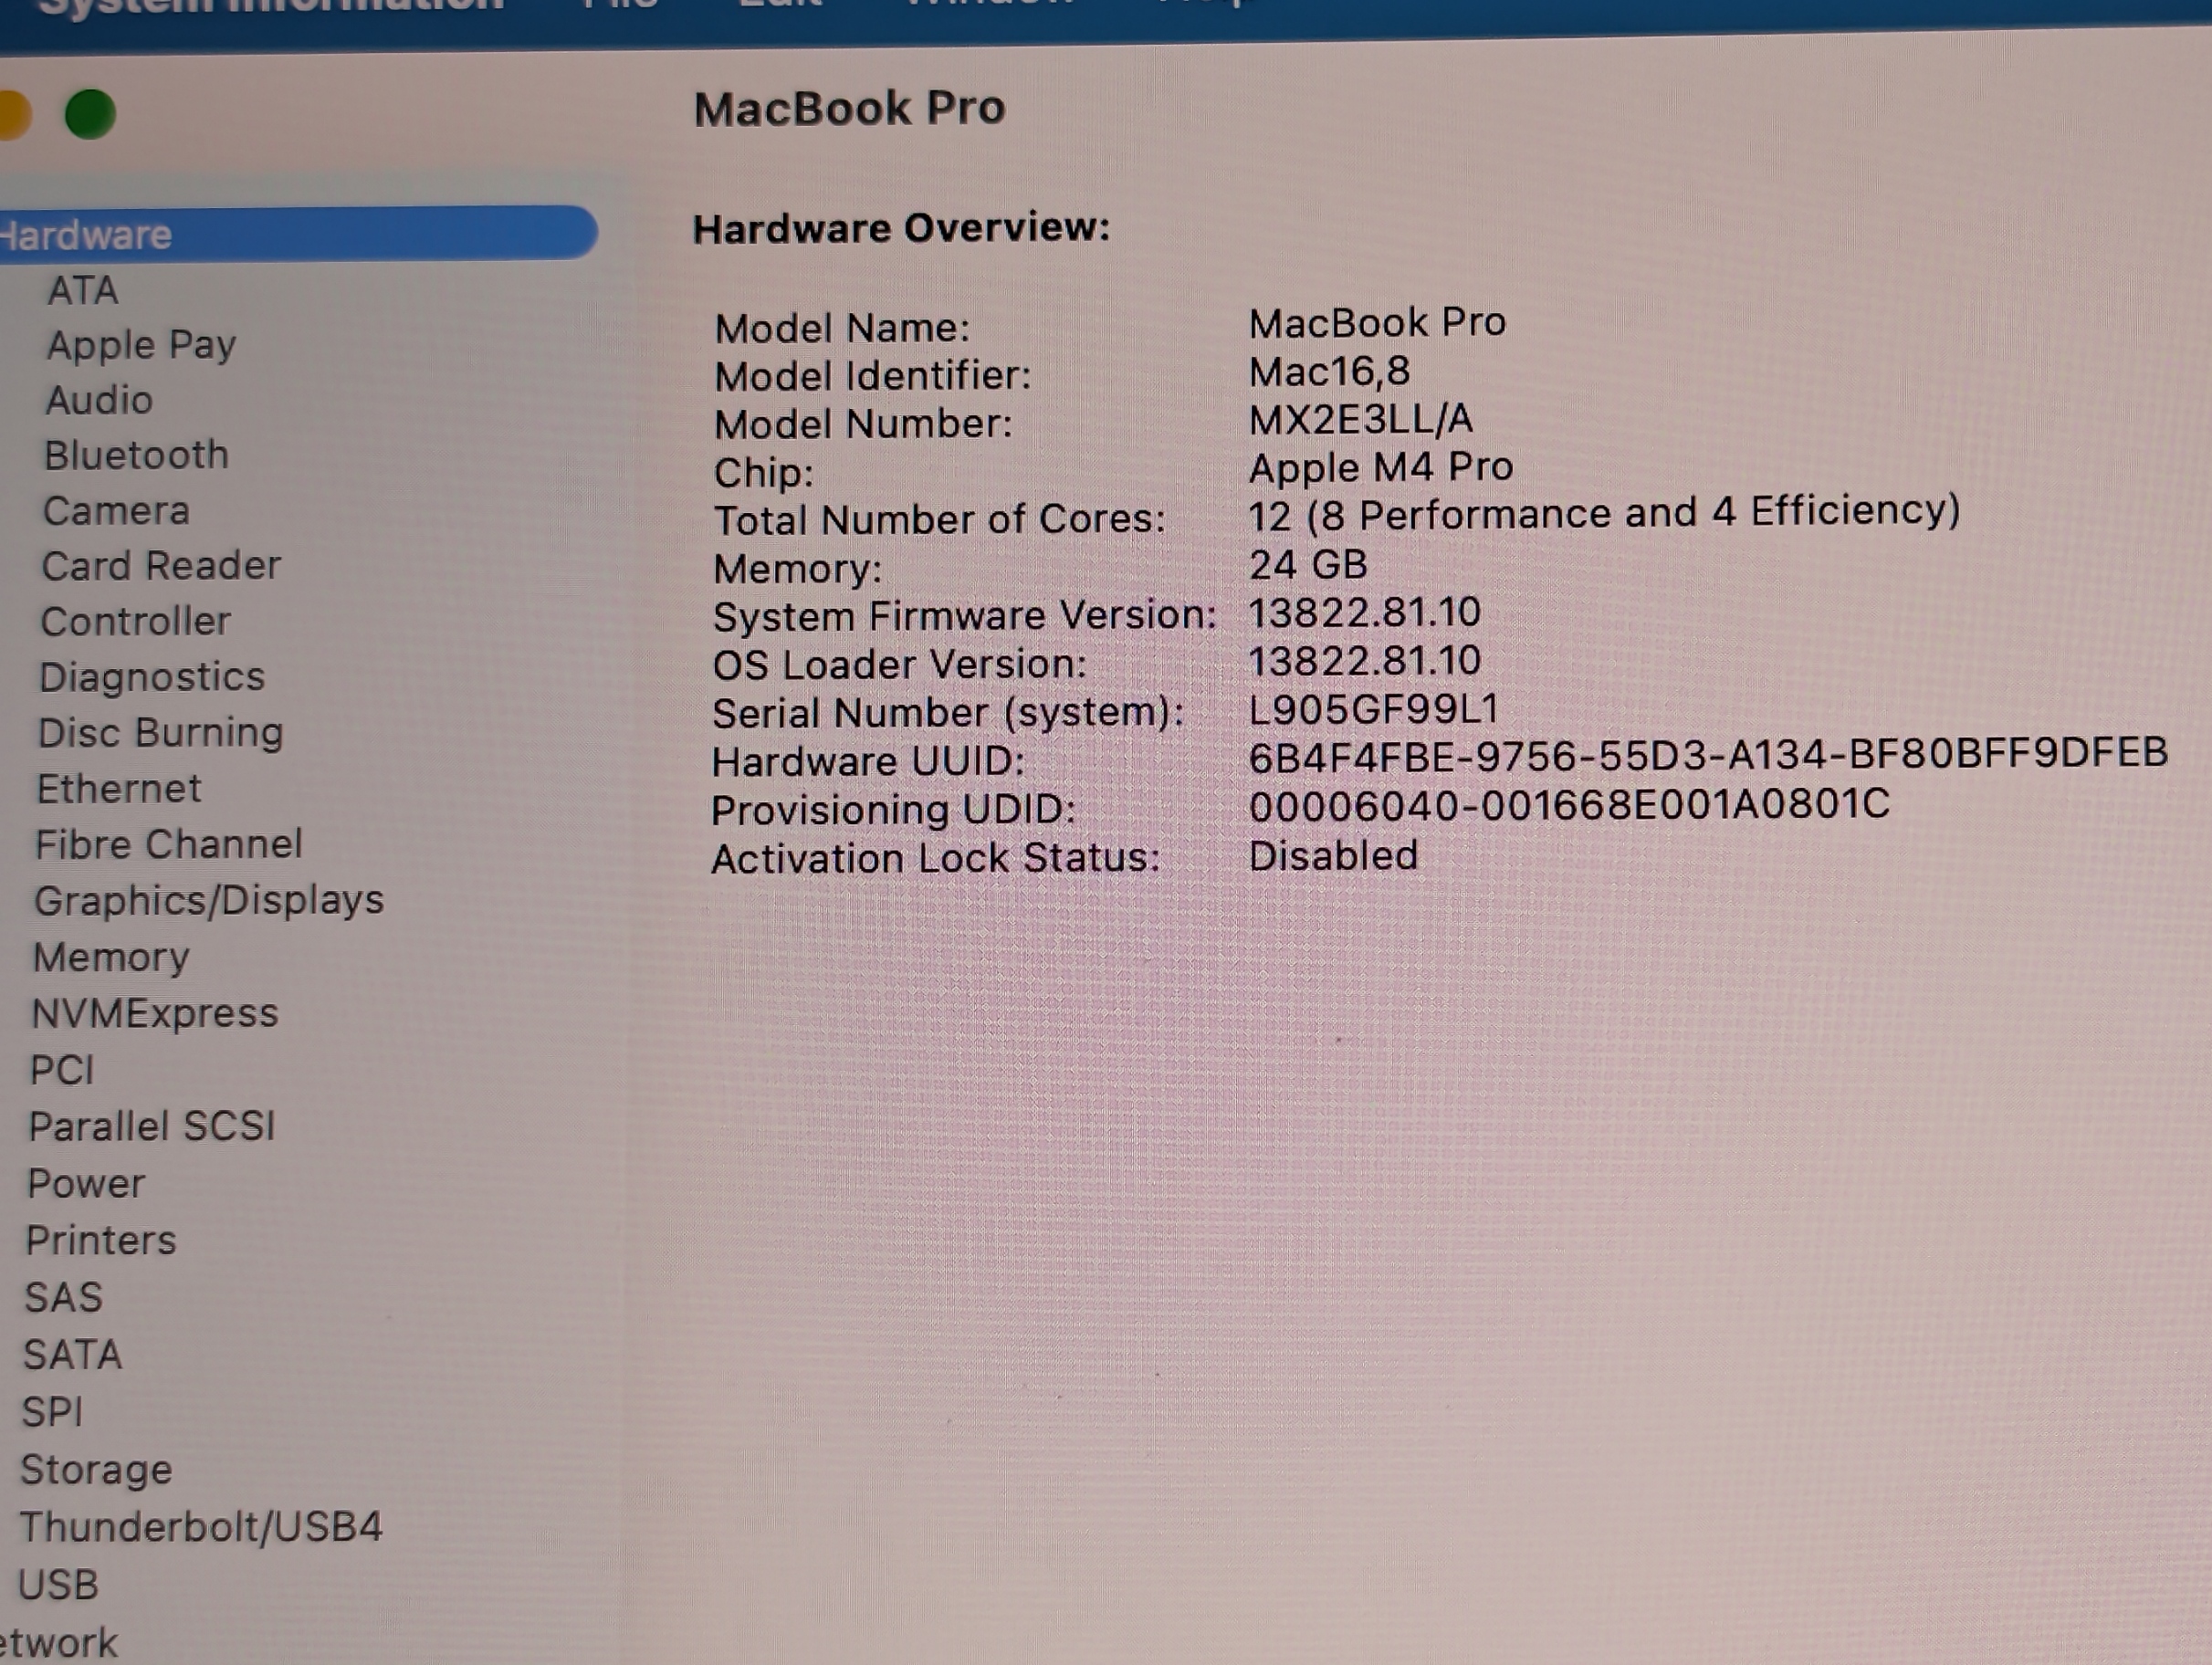The height and width of the screenshot is (1665, 2212).
Task: Expand the Network category in sidebar
Action: (x=60, y=1643)
